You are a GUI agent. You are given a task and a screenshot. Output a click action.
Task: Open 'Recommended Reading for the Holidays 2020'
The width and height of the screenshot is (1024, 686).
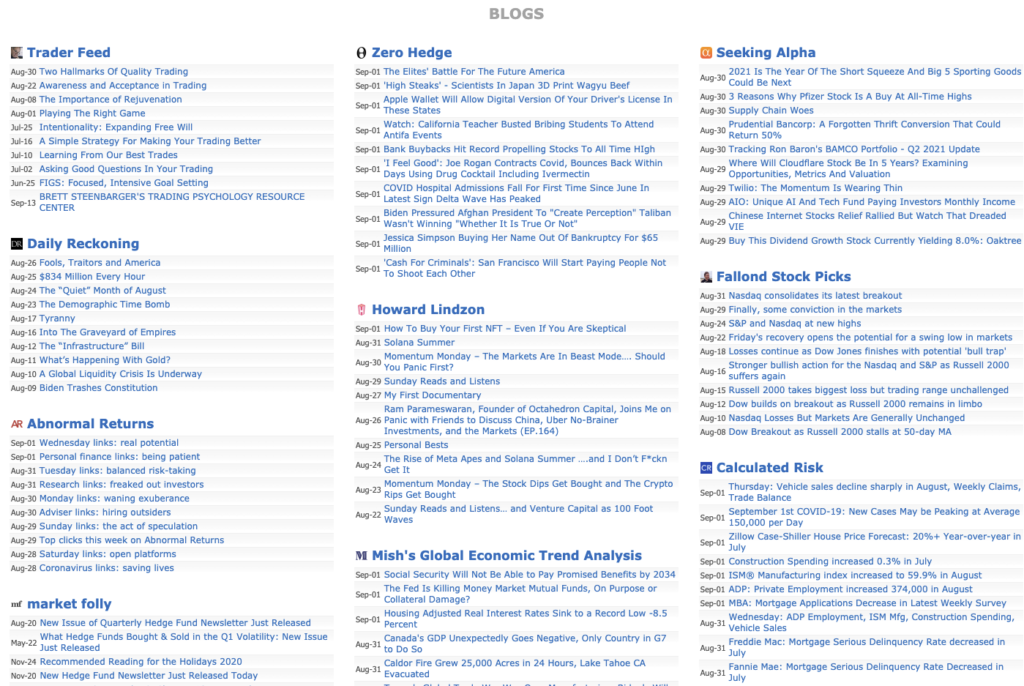pyautogui.click(x=140, y=662)
